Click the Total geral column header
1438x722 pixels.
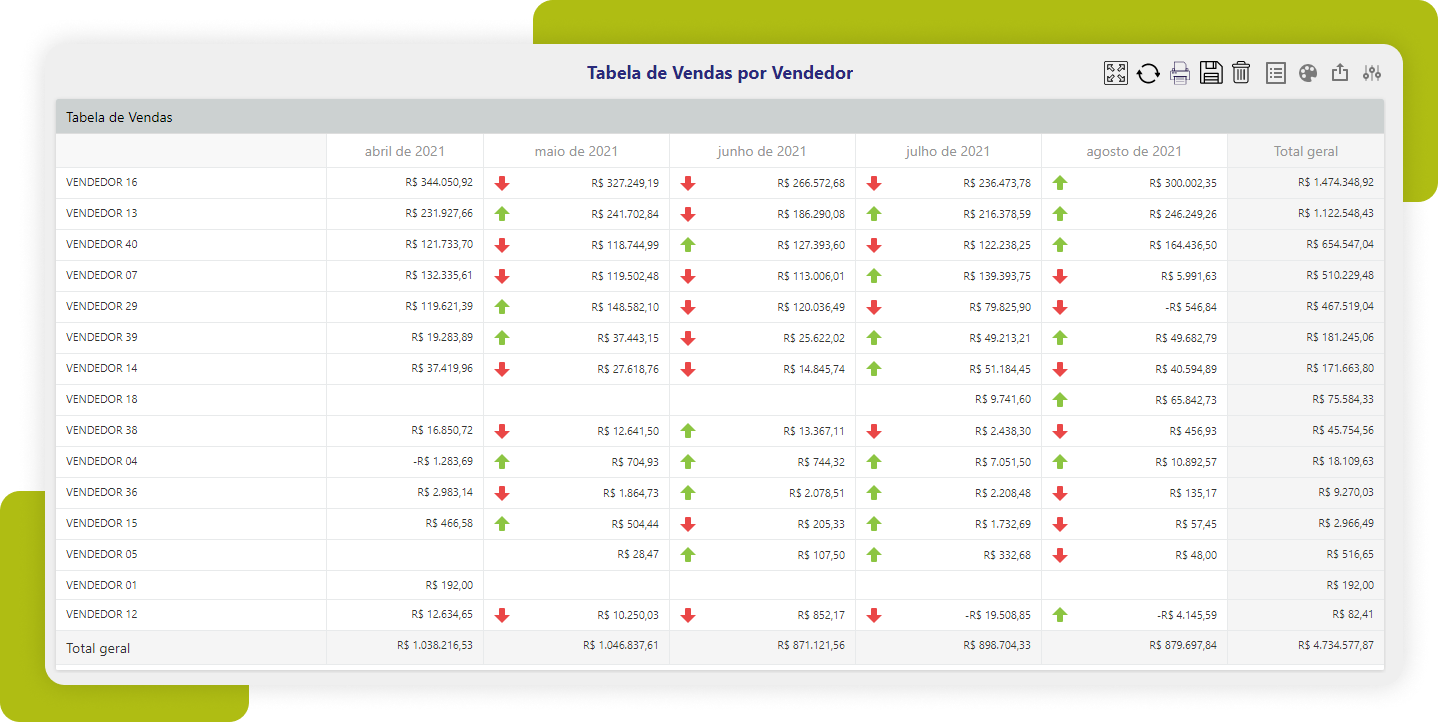(x=1306, y=151)
